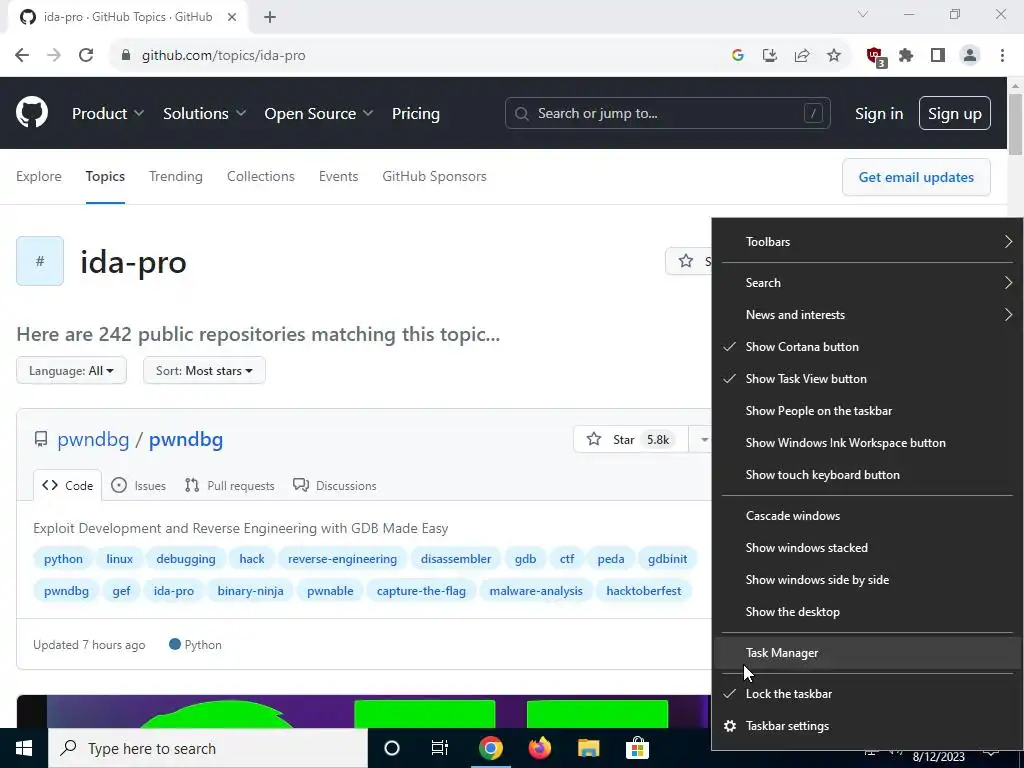Click the reverse-engineering topic tag
1024x768 pixels.
[342, 559]
